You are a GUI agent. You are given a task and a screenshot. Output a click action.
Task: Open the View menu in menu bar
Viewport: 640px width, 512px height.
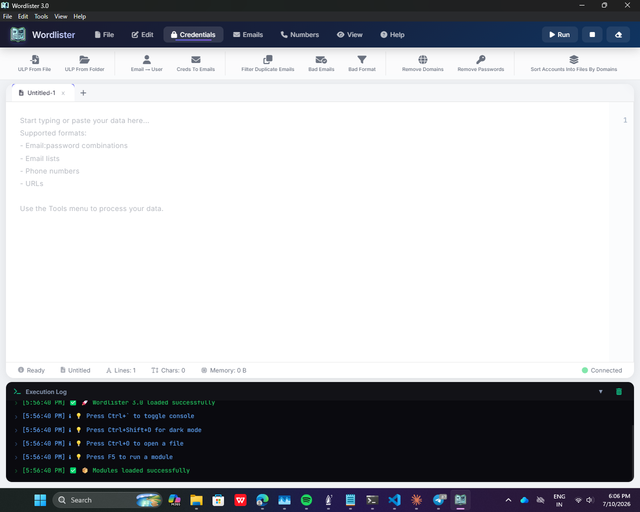coord(61,16)
